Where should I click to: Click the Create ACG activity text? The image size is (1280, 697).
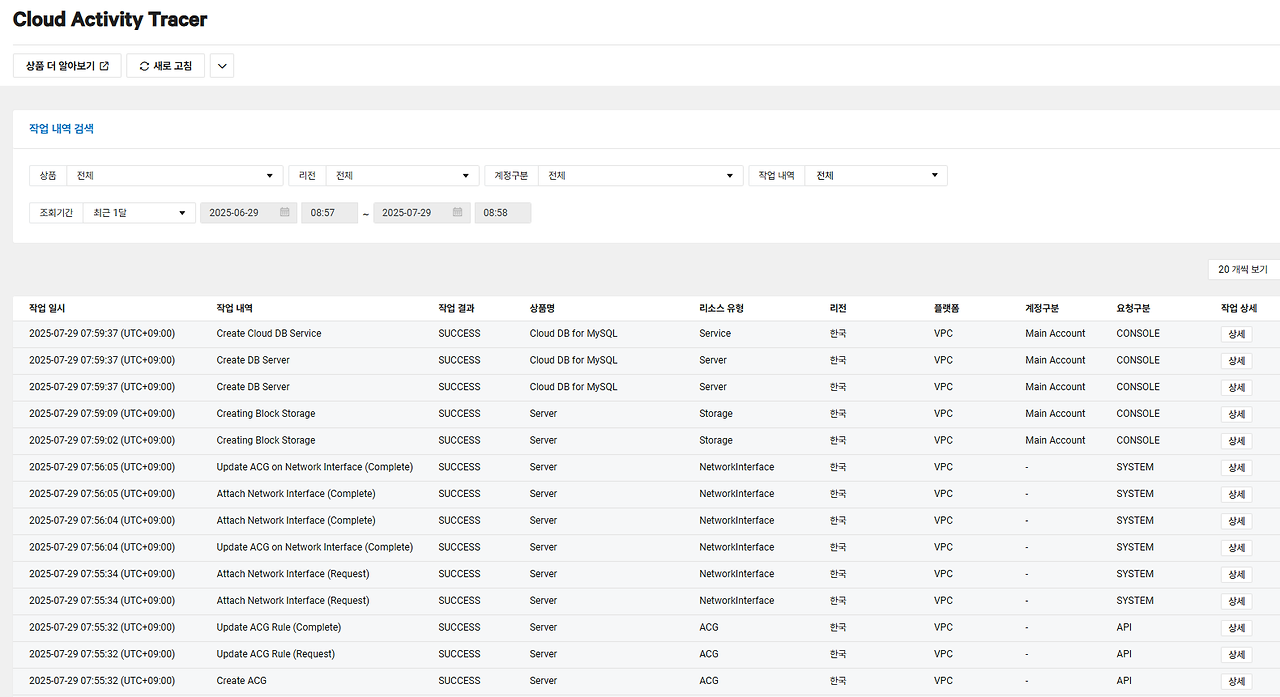coord(241,680)
